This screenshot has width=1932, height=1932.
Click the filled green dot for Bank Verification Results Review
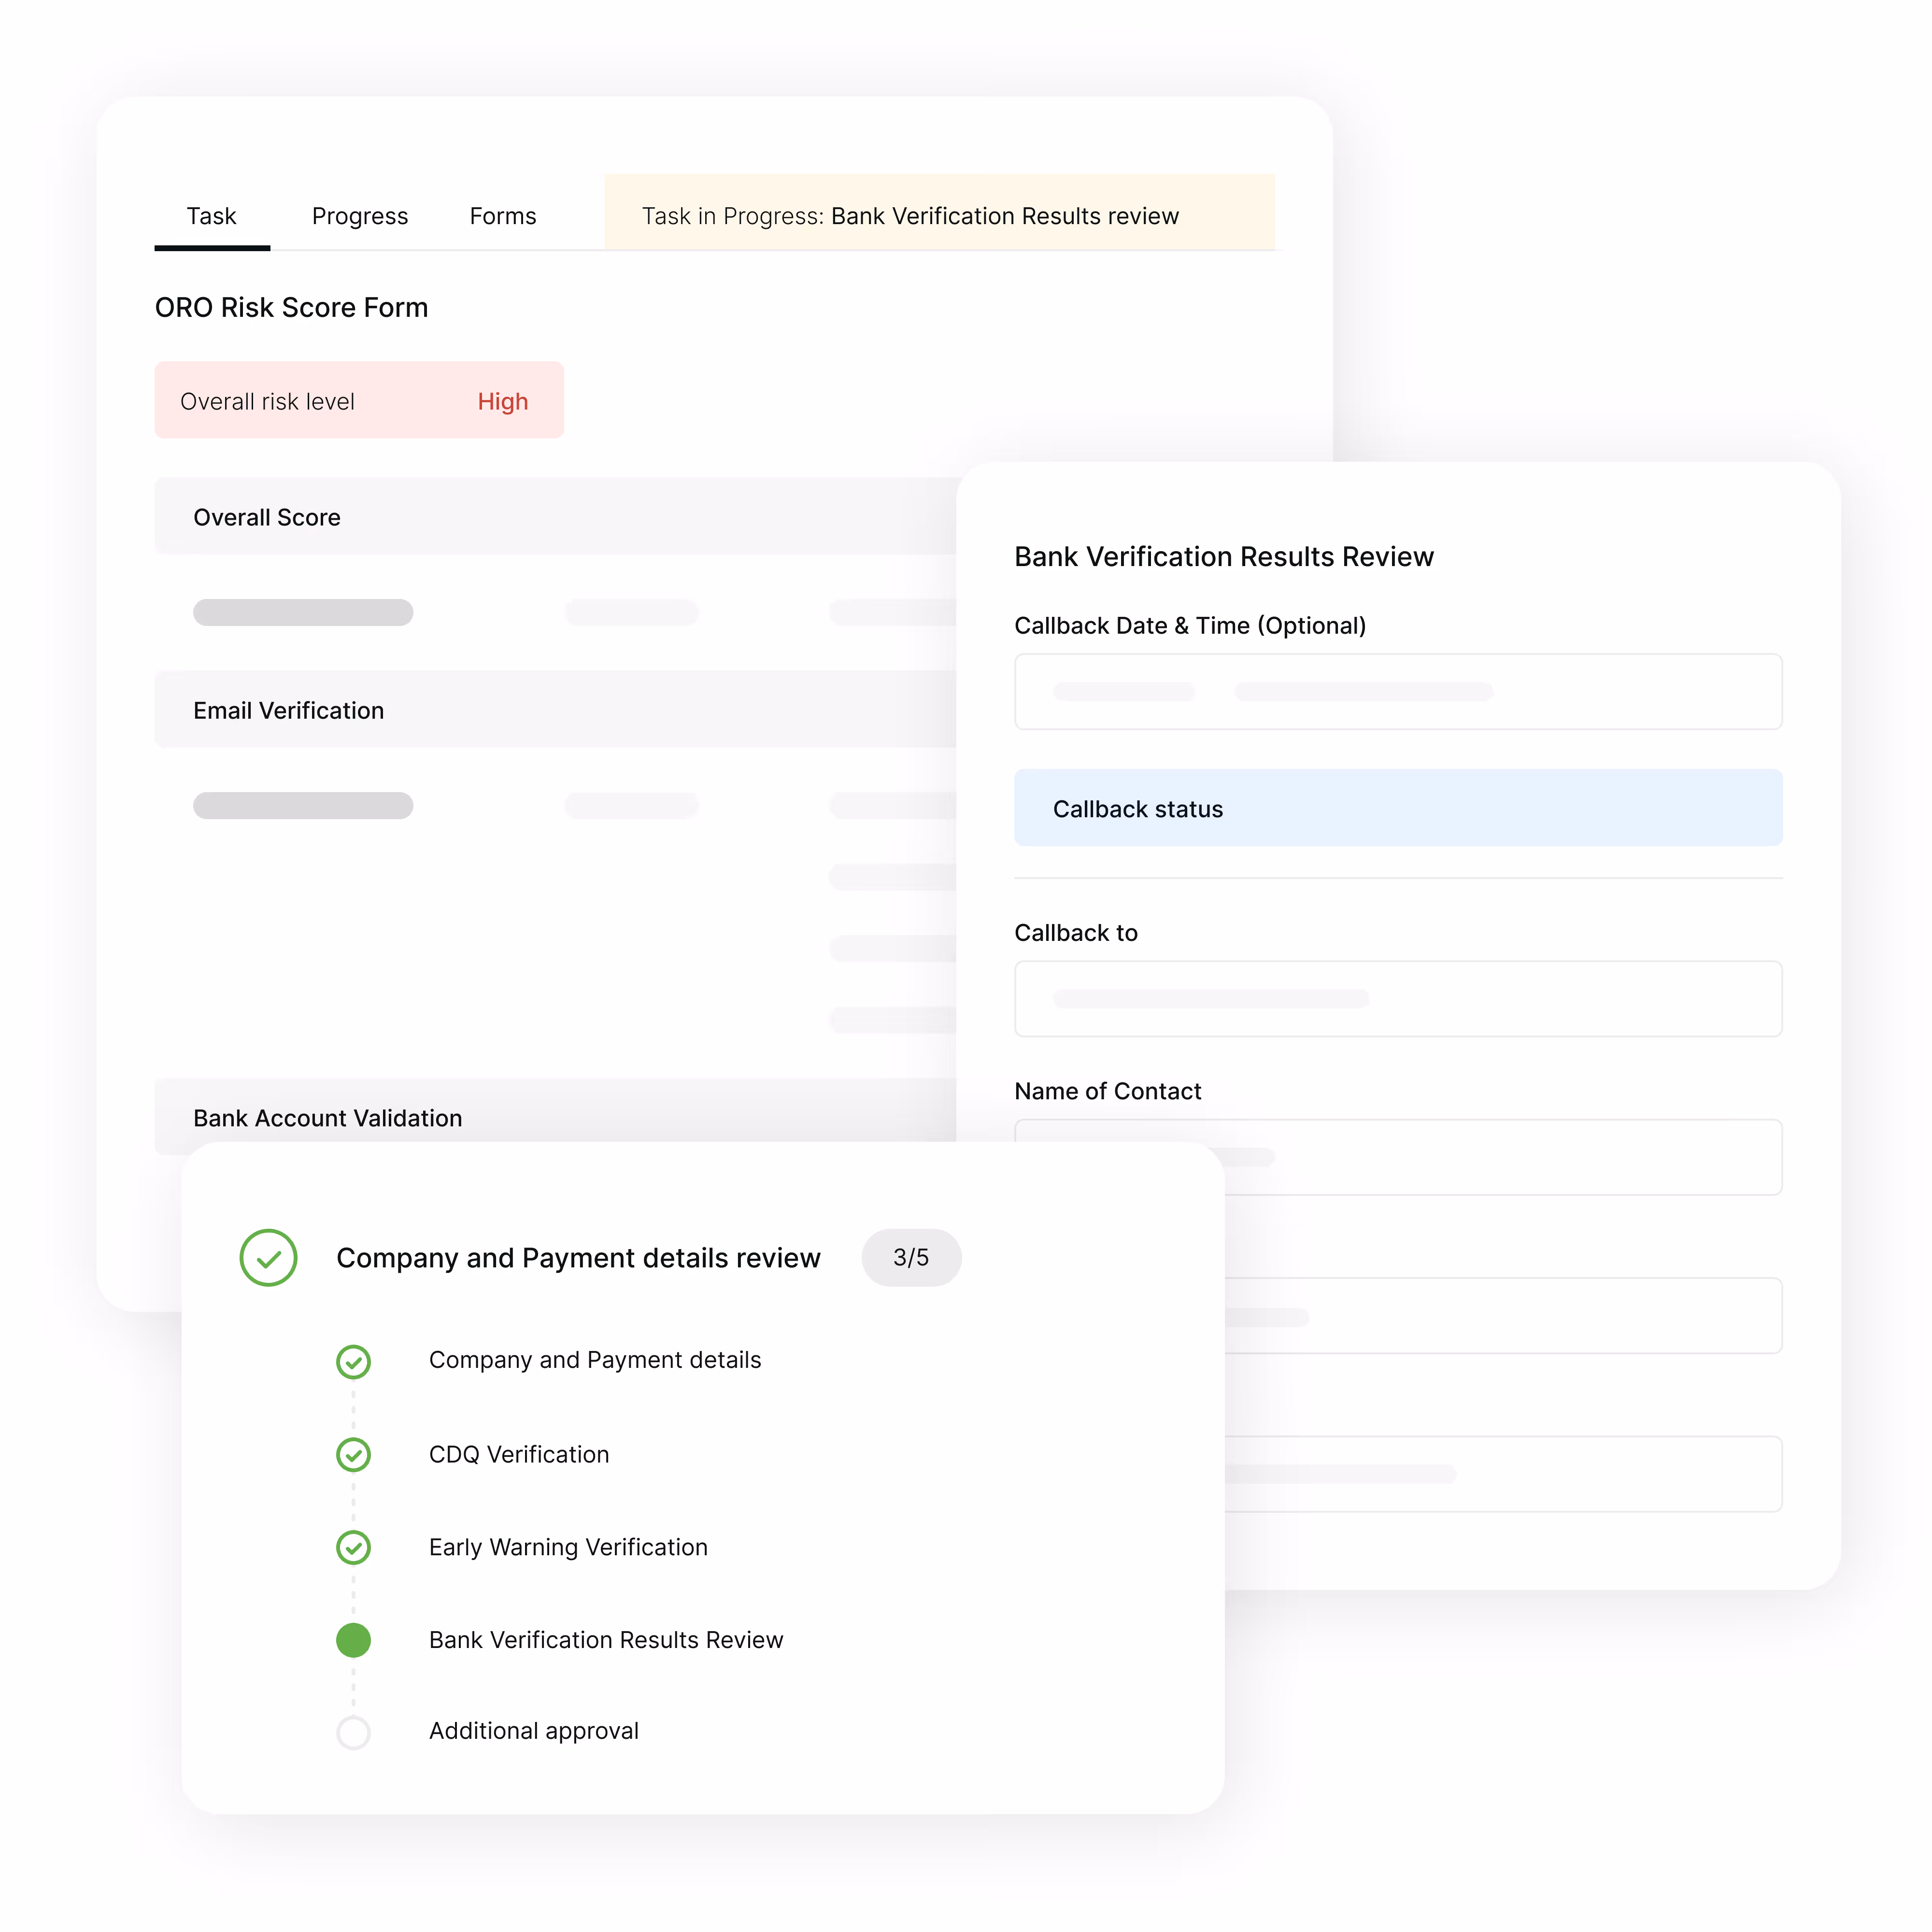tap(353, 1640)
